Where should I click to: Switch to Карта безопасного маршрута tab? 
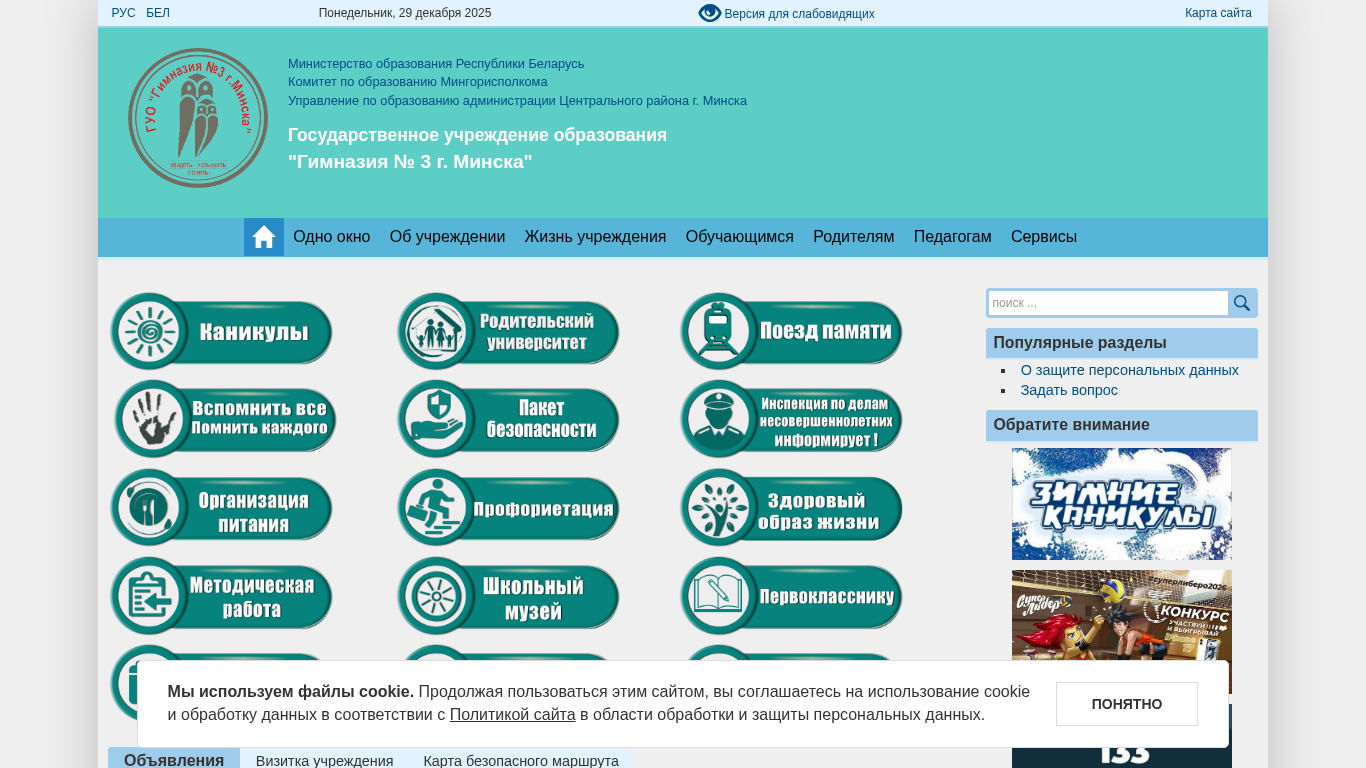[x=521, y=760]
